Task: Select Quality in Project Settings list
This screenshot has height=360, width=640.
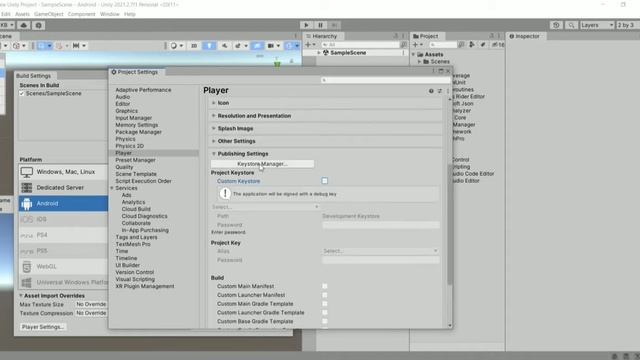Action: point(124,167)
